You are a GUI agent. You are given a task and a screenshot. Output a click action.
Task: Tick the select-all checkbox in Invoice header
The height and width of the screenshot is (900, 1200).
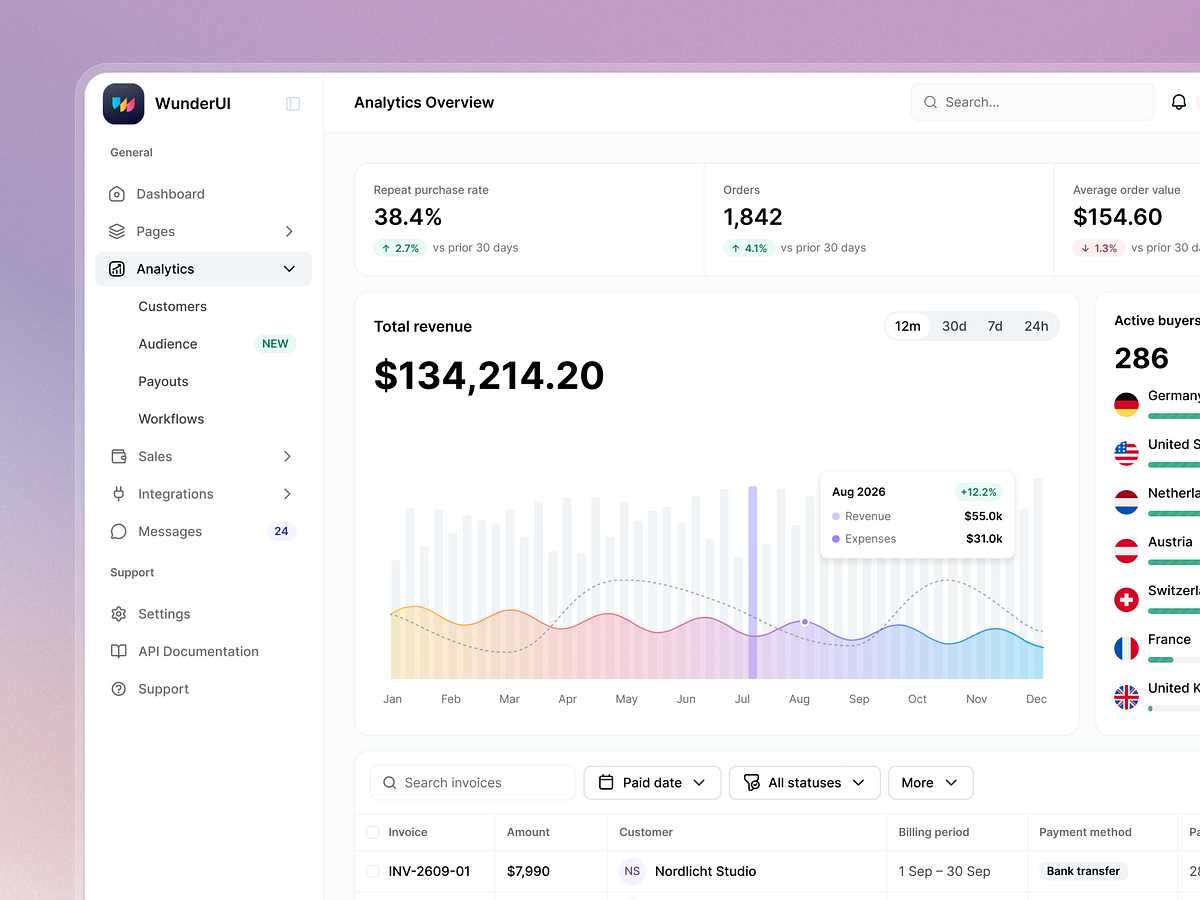point(373,832)
